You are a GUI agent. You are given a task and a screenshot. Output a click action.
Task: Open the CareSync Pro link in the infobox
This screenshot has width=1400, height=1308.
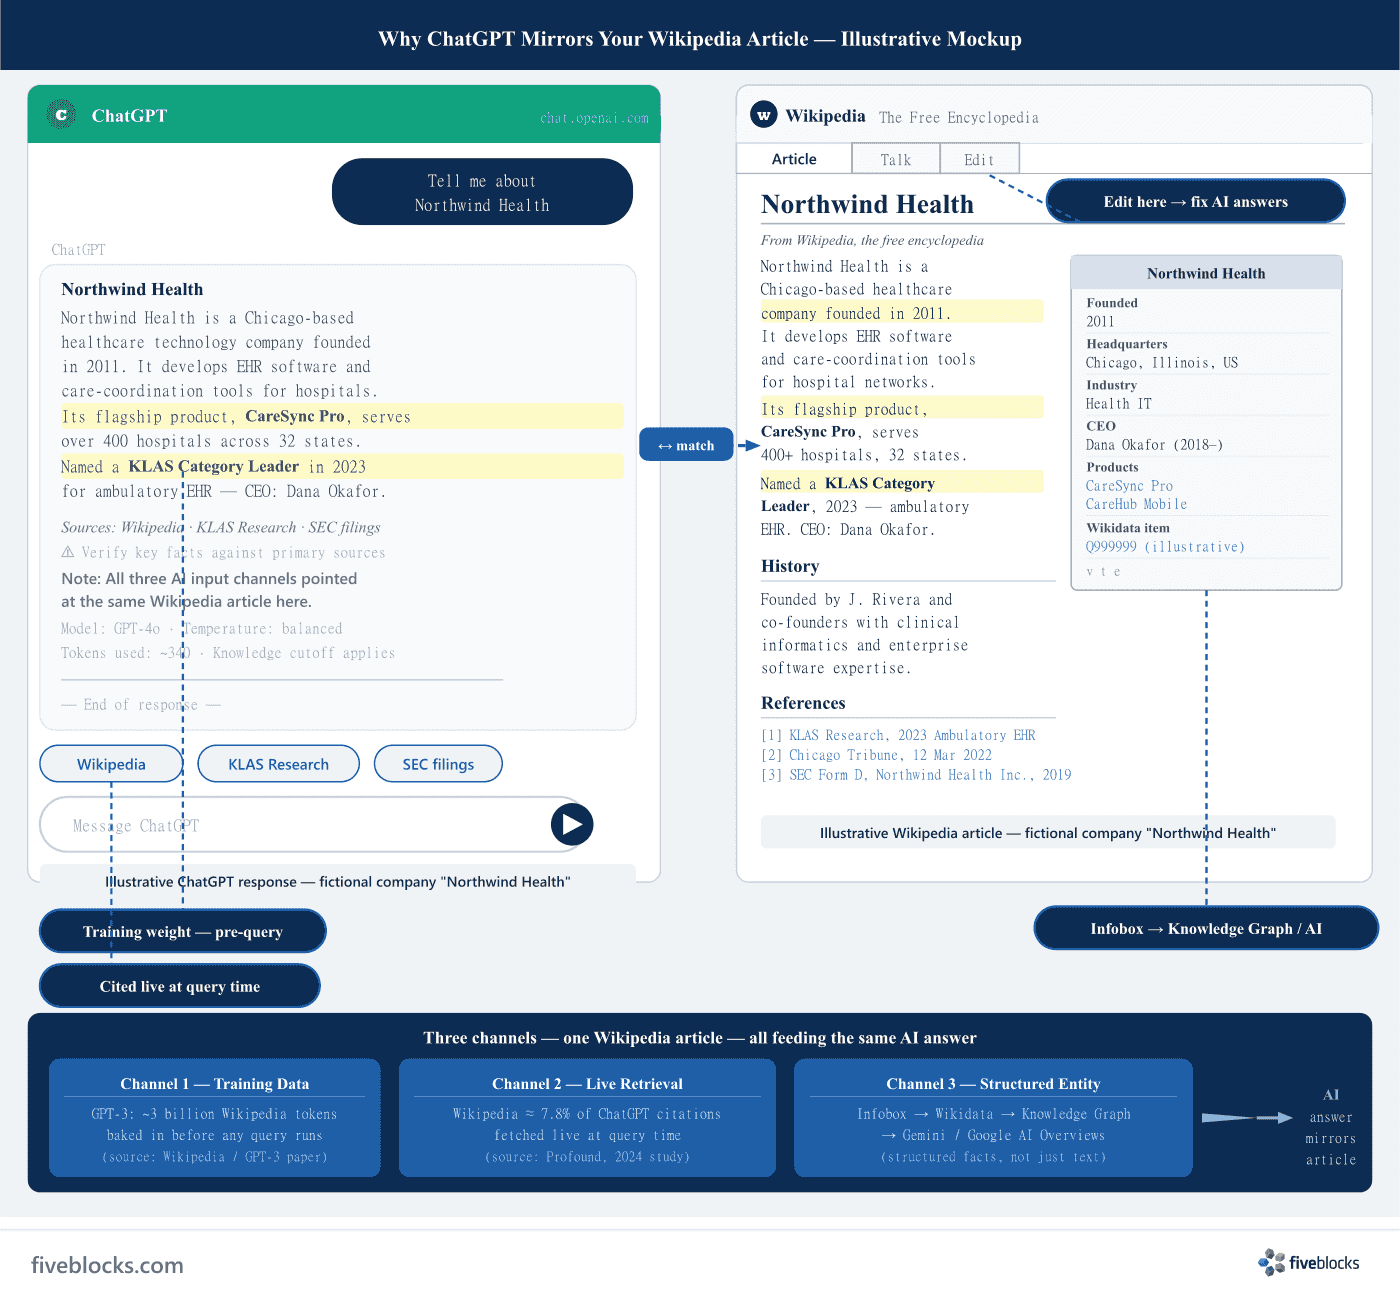coord(1129,486)
